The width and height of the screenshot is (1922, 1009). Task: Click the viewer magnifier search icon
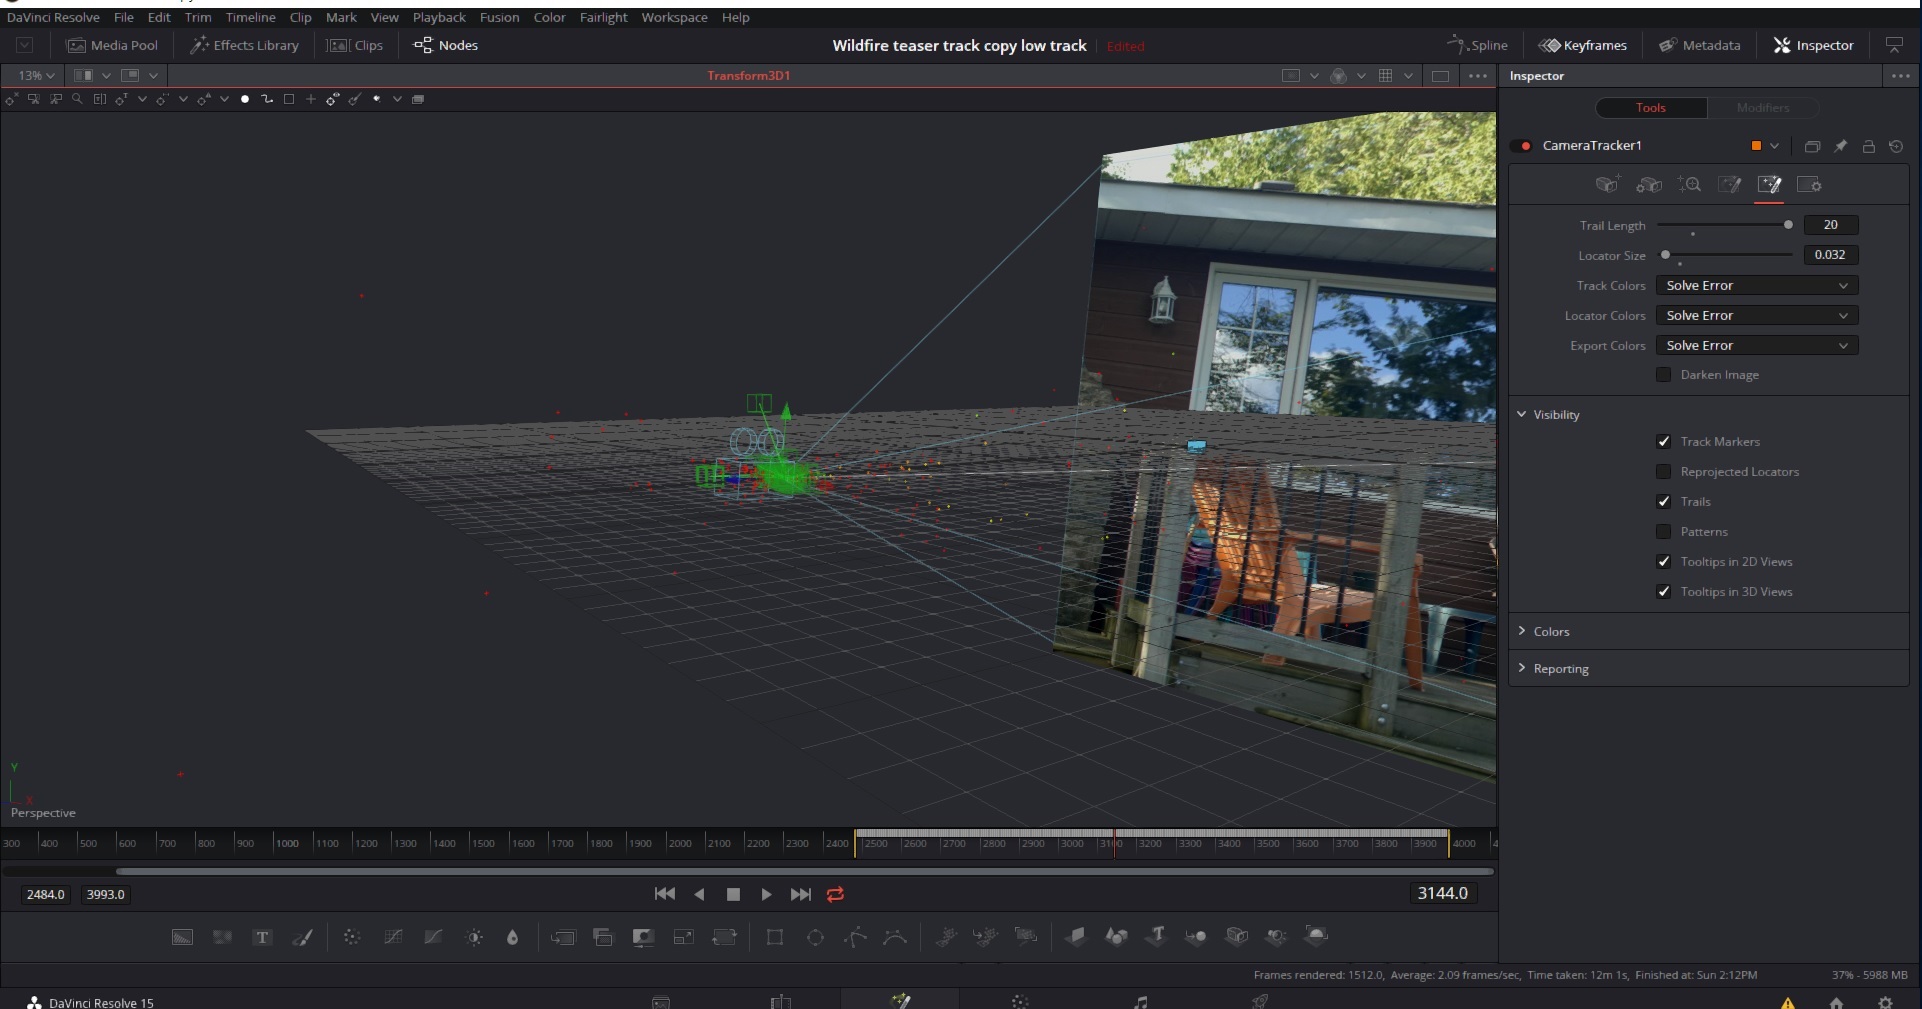point(77,99)
